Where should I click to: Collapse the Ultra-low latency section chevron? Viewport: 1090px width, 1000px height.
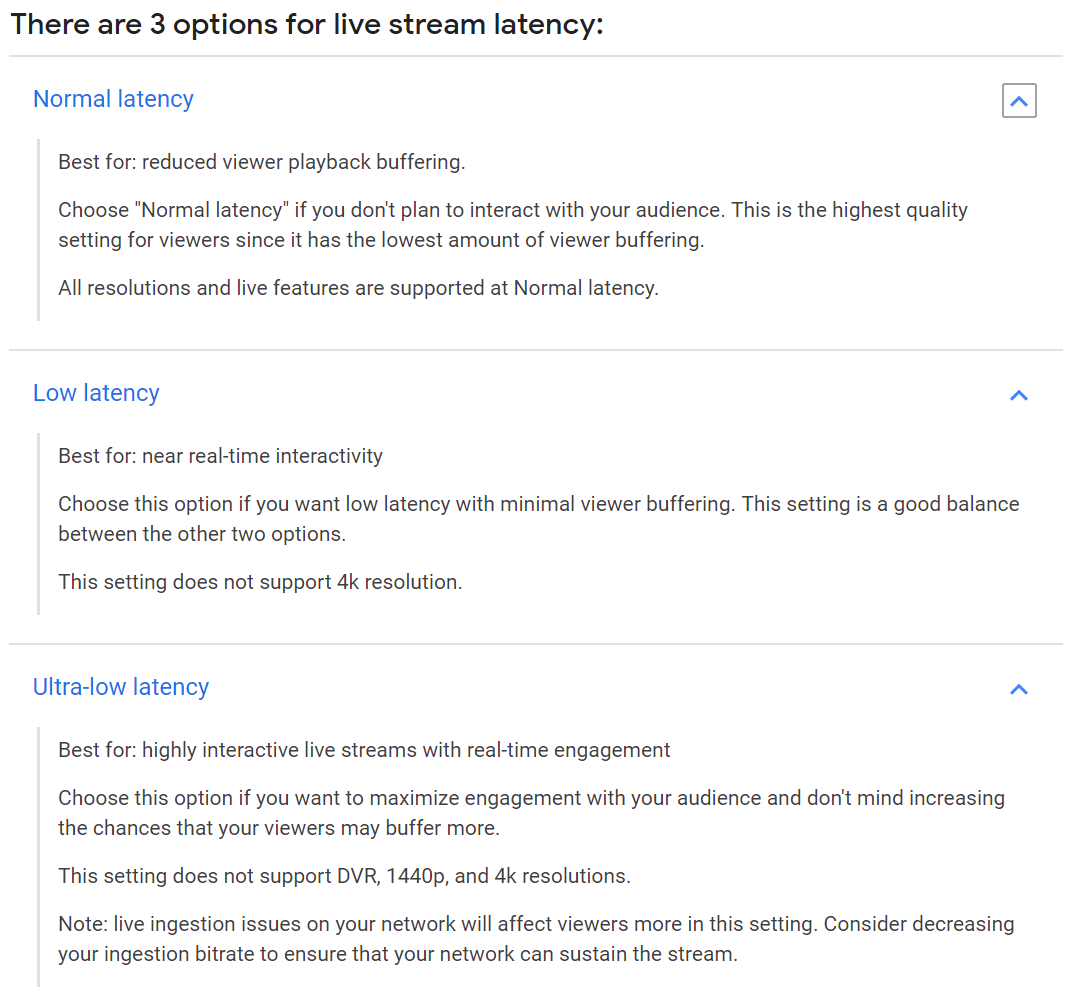coord(1018,689)
